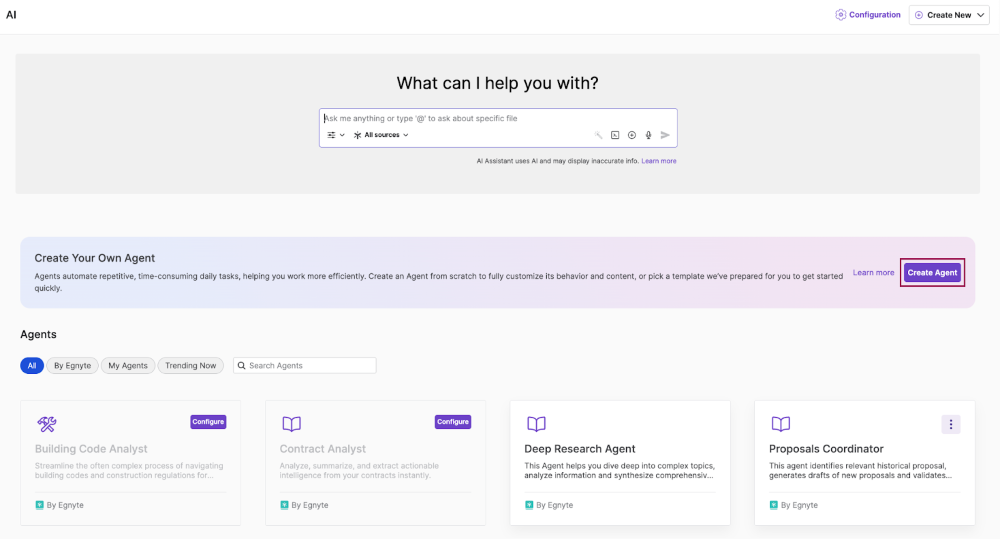Click the prompt library square icon
The image size is (1000, 539).
pyautogui.click(x=616, y=135)
